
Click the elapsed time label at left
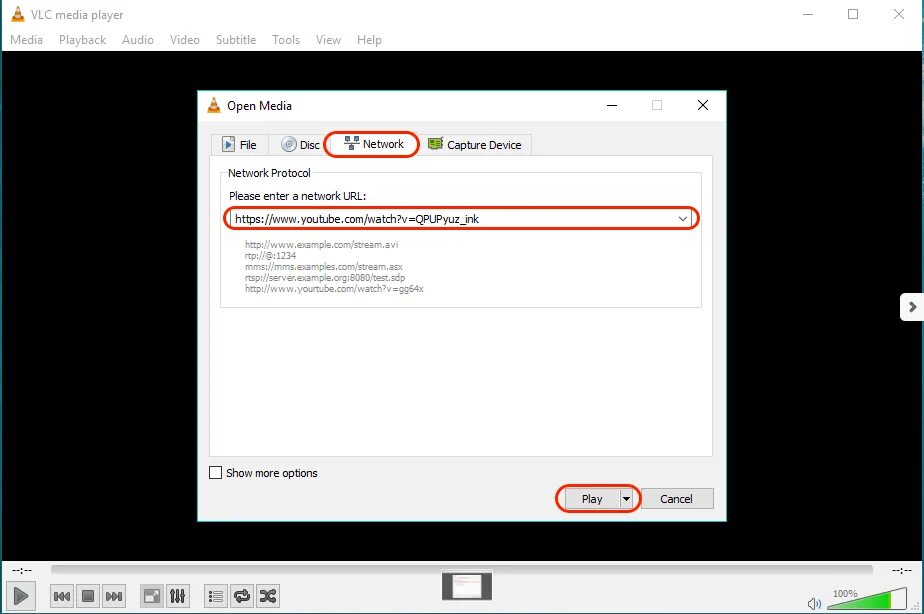(x=22, y=570)
